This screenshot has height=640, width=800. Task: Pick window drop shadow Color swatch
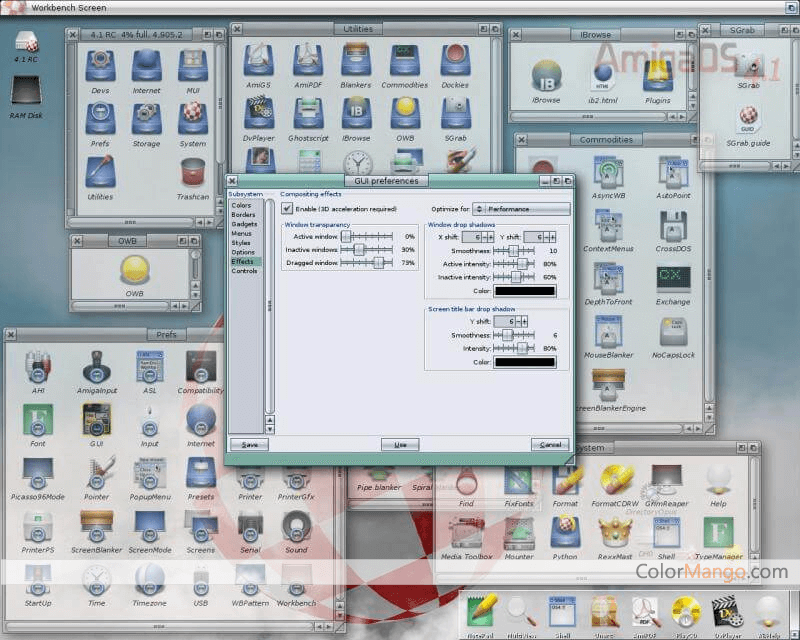(x=524, y=291)
